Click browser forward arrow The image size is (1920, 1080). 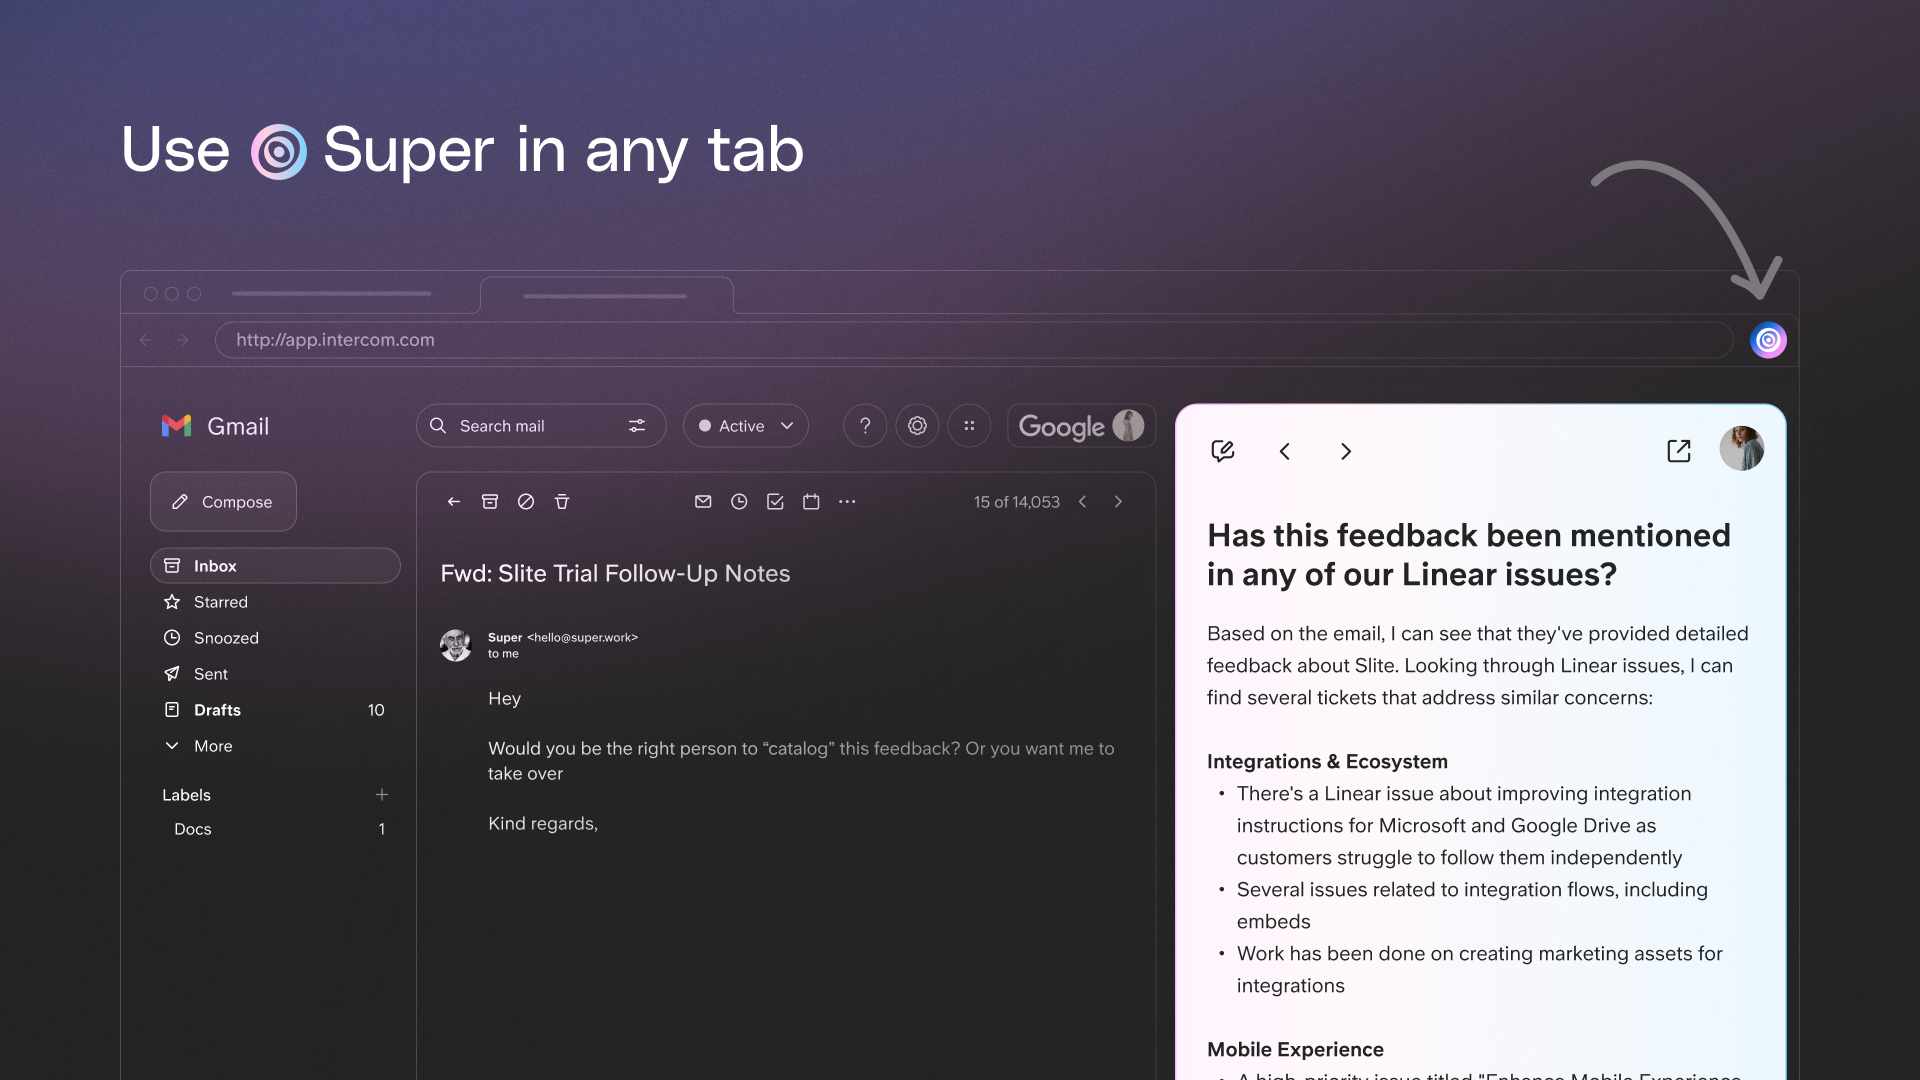pyautogui.click(x=182, y=340)
